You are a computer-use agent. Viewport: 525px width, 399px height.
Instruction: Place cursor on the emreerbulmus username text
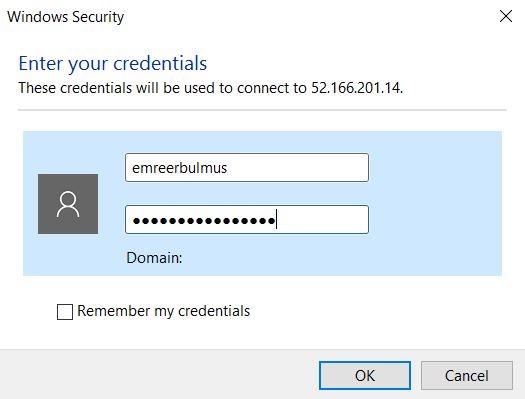click(x=179, y=168)
